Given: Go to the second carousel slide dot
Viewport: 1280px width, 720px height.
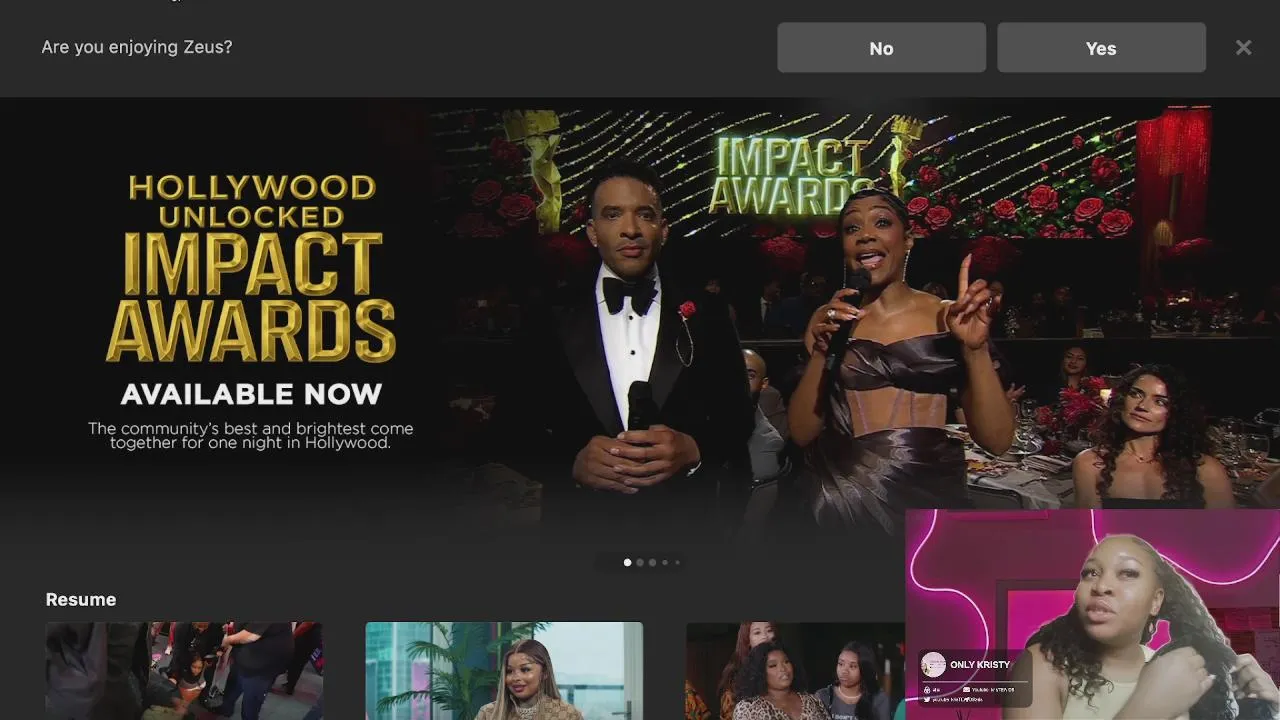Looking at the screenshot, I should point(640,562).
